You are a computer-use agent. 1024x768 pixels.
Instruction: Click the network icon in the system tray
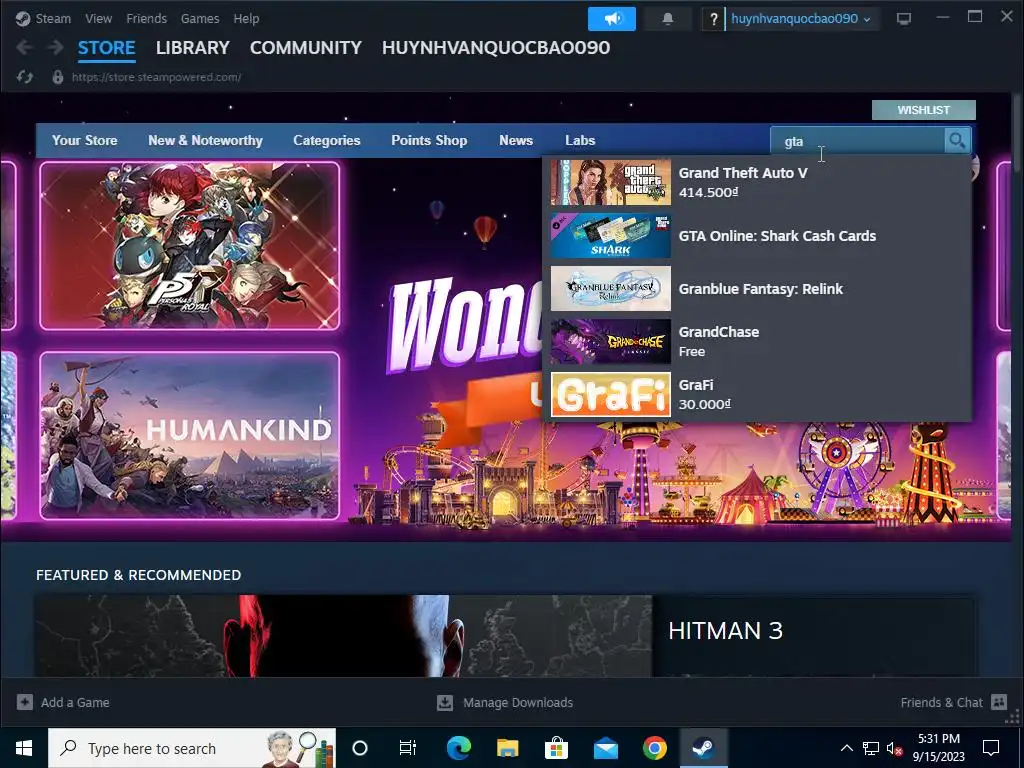tap(871, 748)
